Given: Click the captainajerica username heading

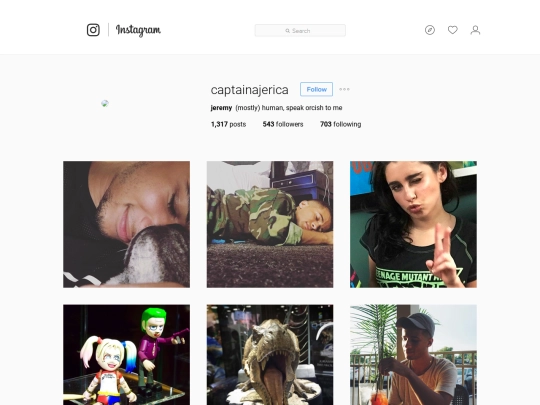Looking at the screenshot, I should click(249, 90).
